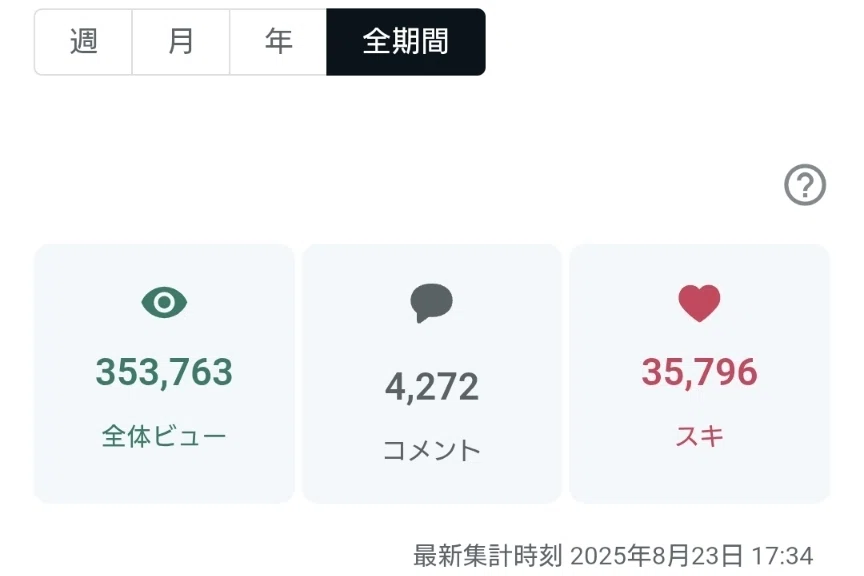Screen dimensions: 864x576
Task: Select the 全期間 tab
Action: [406, 42]
